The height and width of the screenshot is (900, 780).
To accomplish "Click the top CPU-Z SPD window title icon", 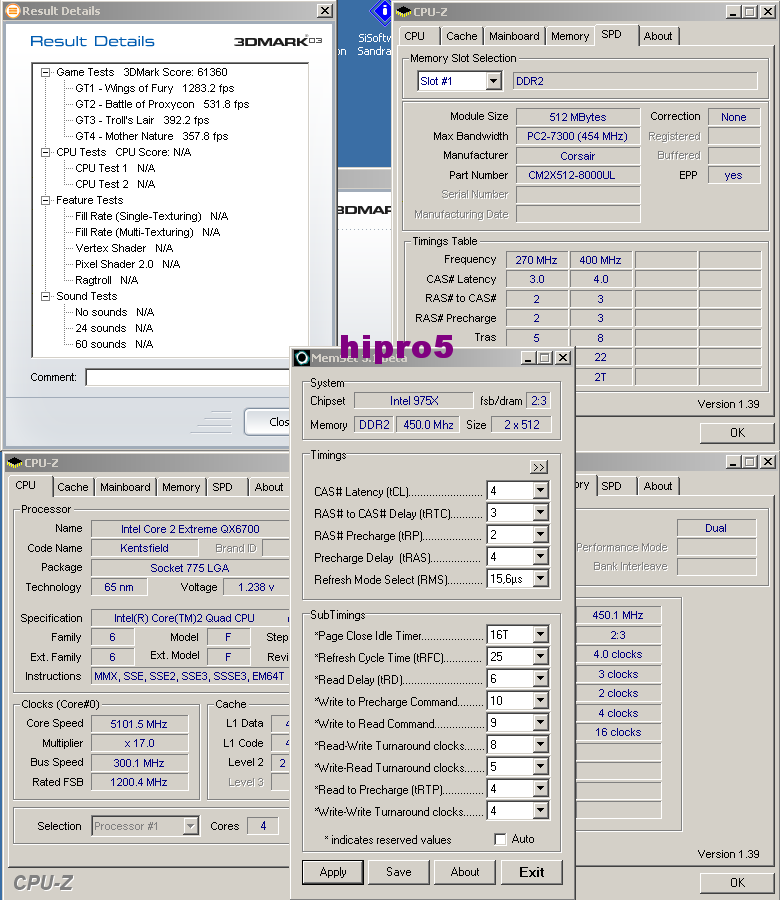I will point(404,11).
